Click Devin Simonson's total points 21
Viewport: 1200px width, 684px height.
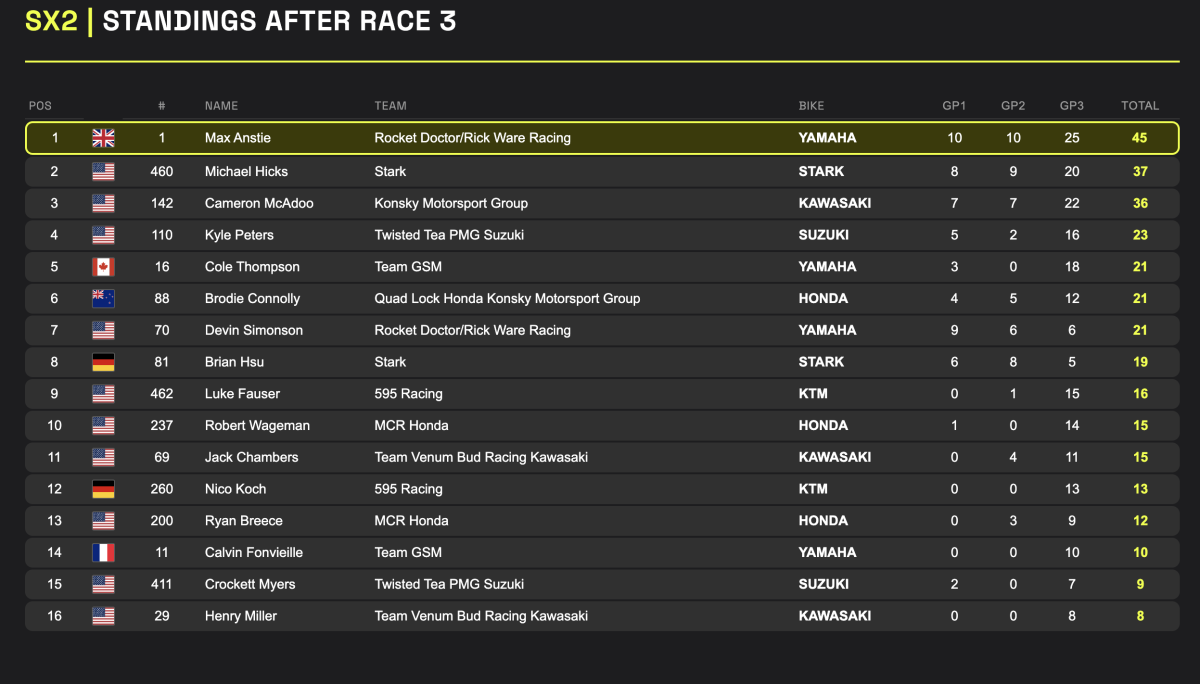click(x=1140, y=330)
